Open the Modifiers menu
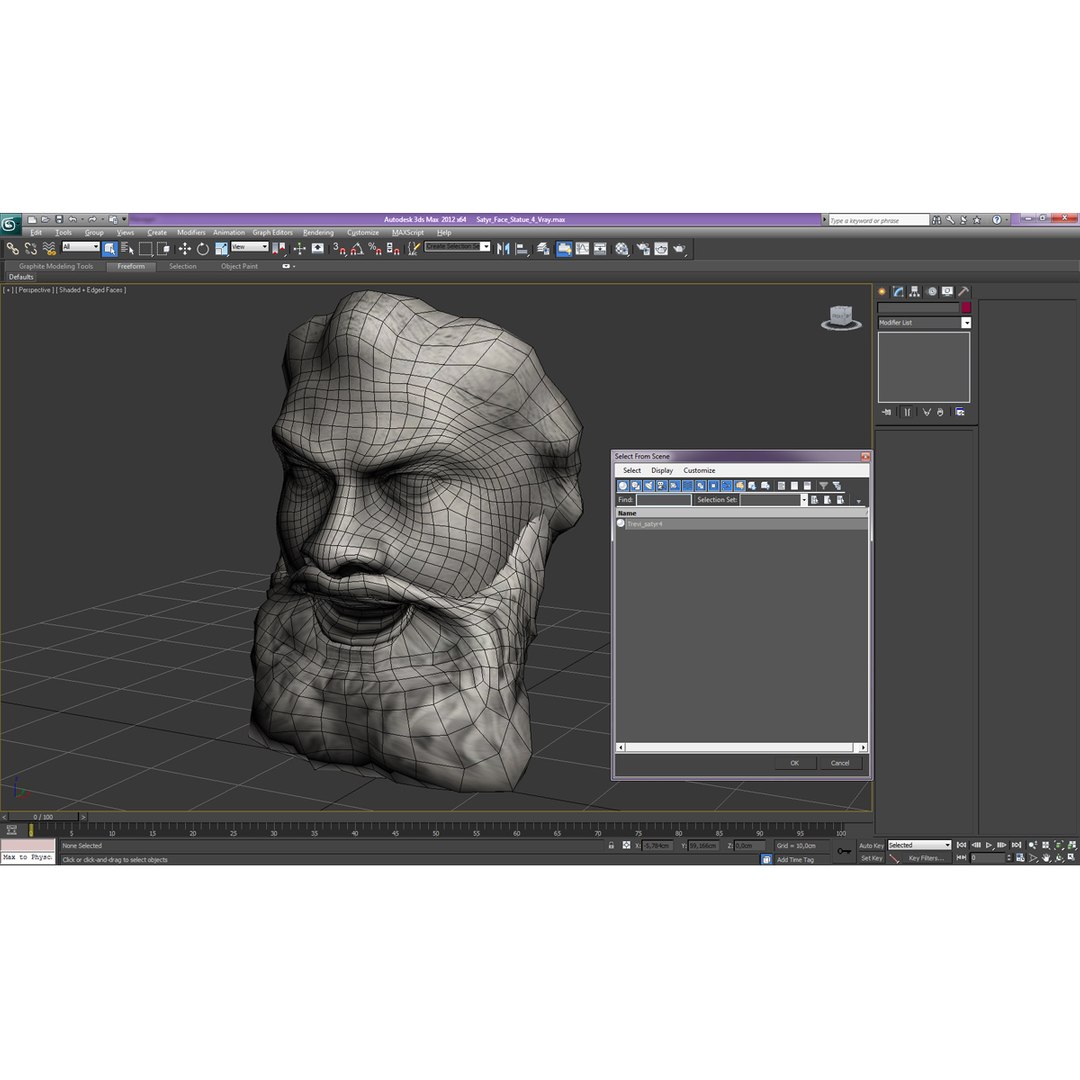The height and width of the screenshot is (1080, 1080). pos(191,233)
